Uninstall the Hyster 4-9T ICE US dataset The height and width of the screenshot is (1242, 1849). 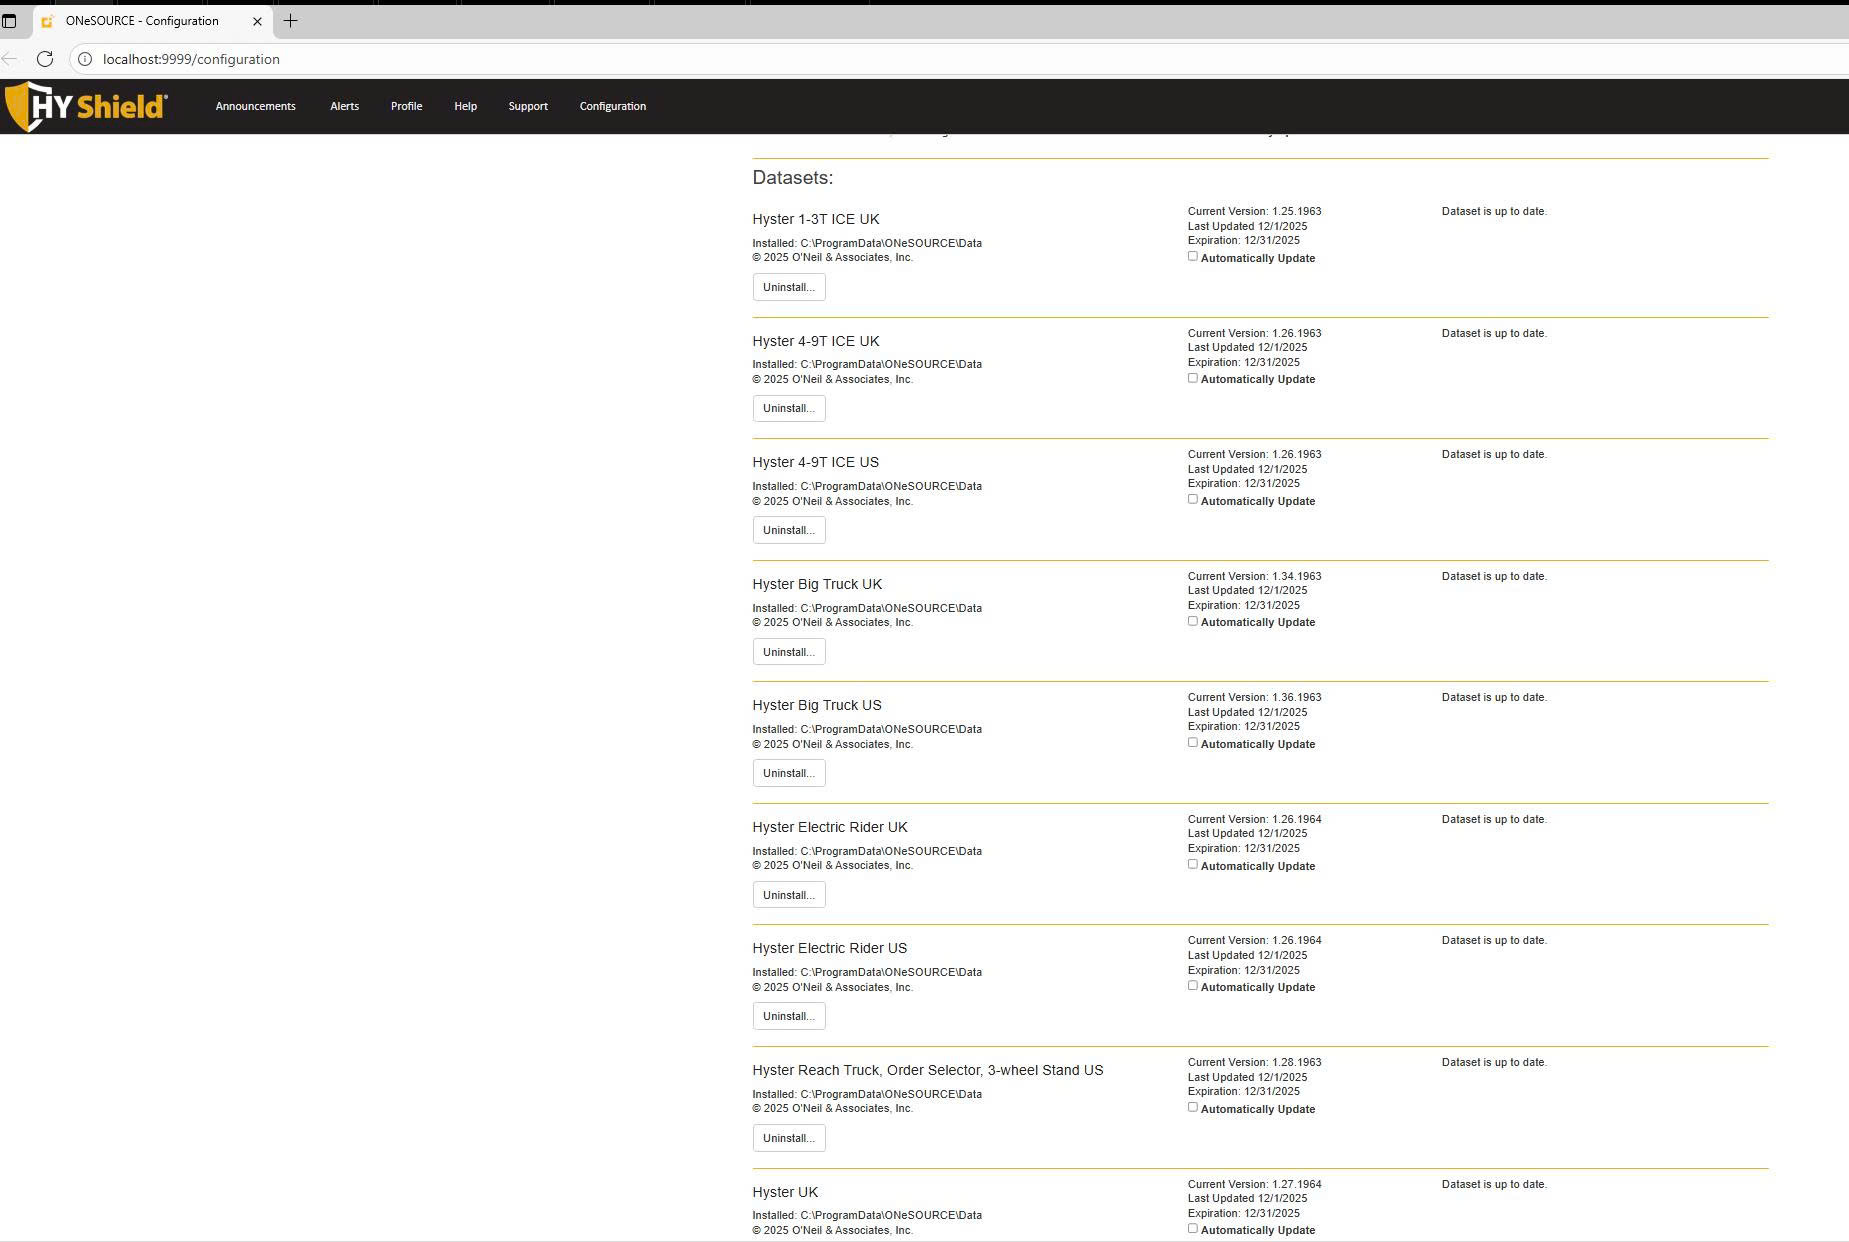pyautogui.click(x=789, y=530)
